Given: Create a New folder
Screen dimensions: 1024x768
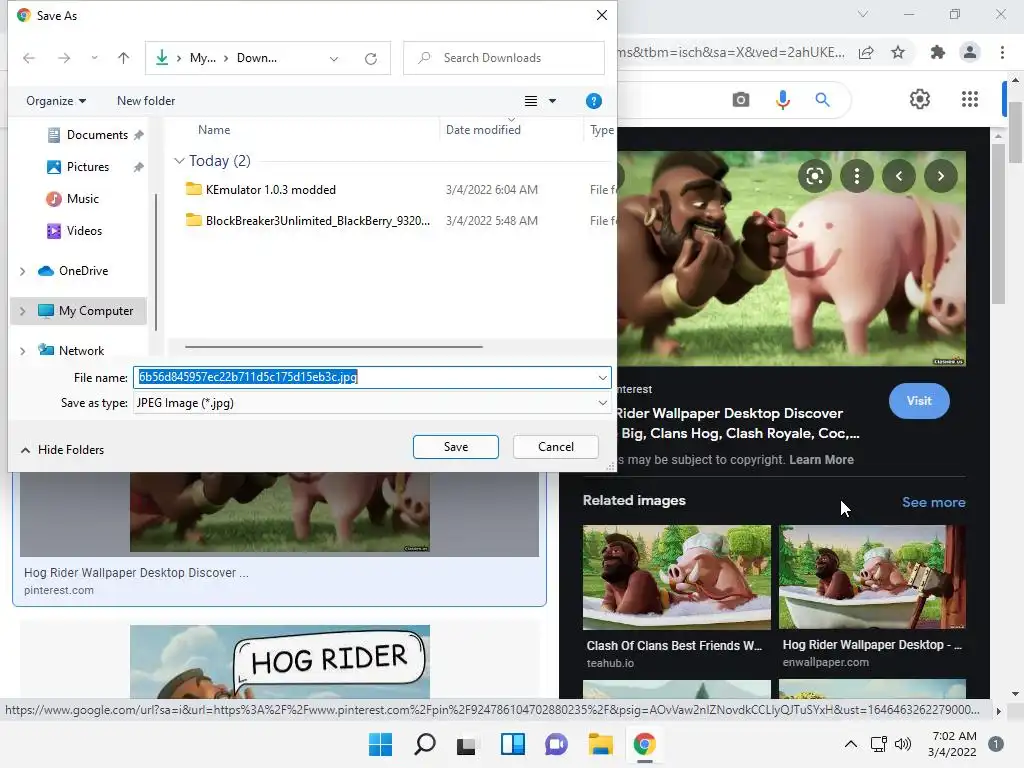Looking at the screenshot, I should click(x=146, y=101).
